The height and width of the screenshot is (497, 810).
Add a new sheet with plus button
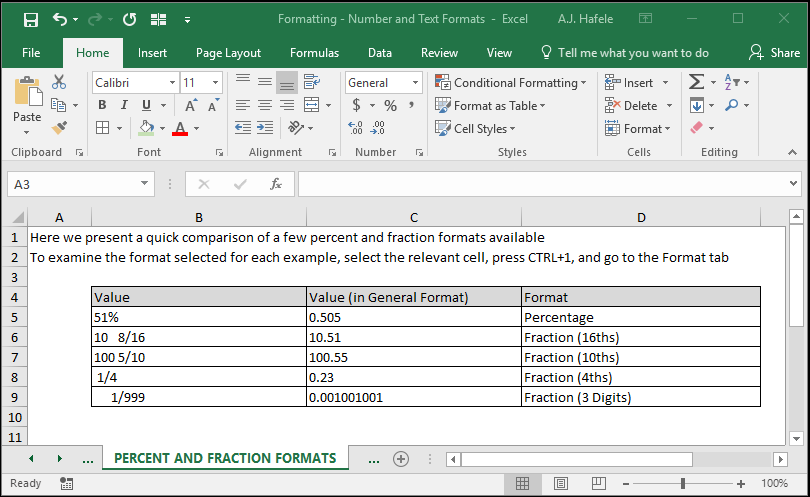401,459
